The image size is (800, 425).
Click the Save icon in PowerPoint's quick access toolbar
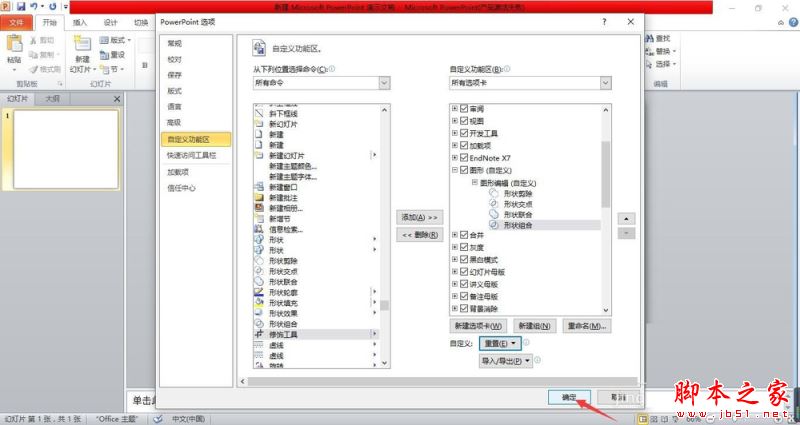pos(21,7)
